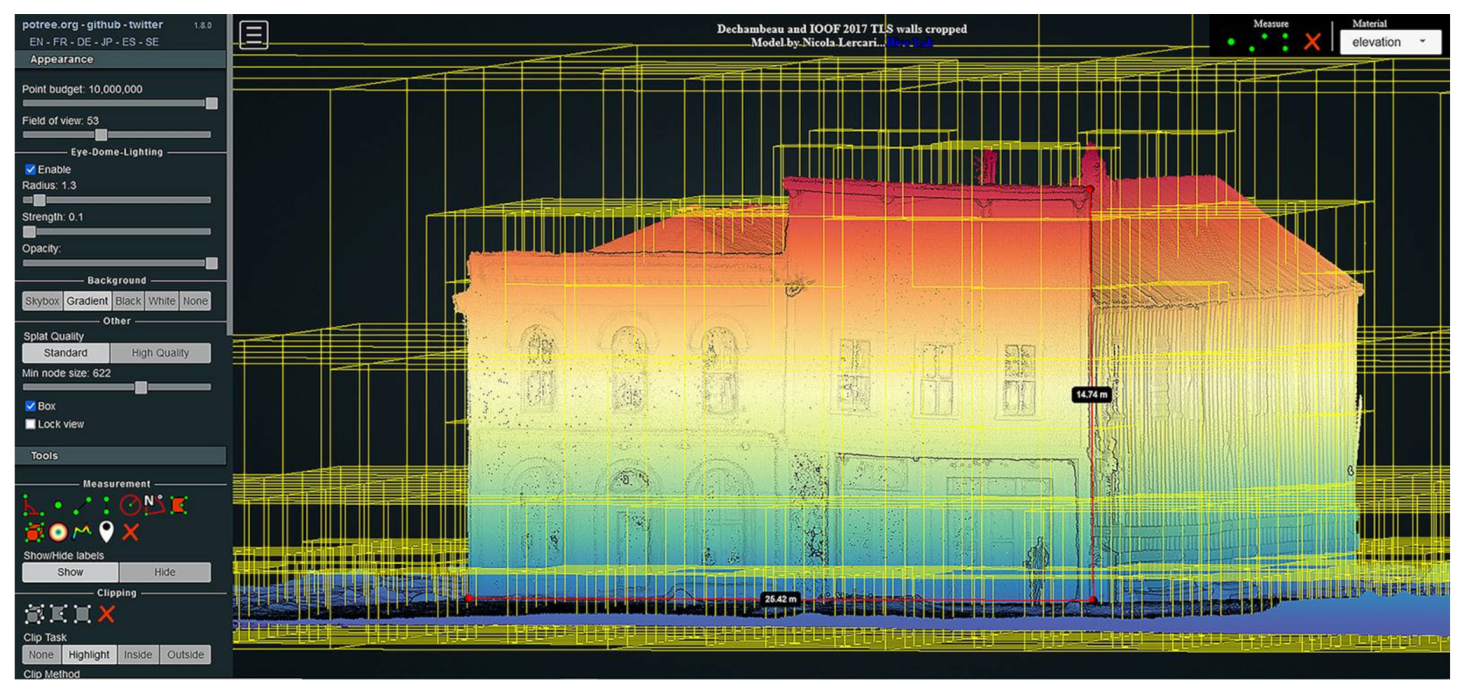The image size is (1462, 692).
Task: Click the 25.42 m distance label
Action: tap(780, 598)
